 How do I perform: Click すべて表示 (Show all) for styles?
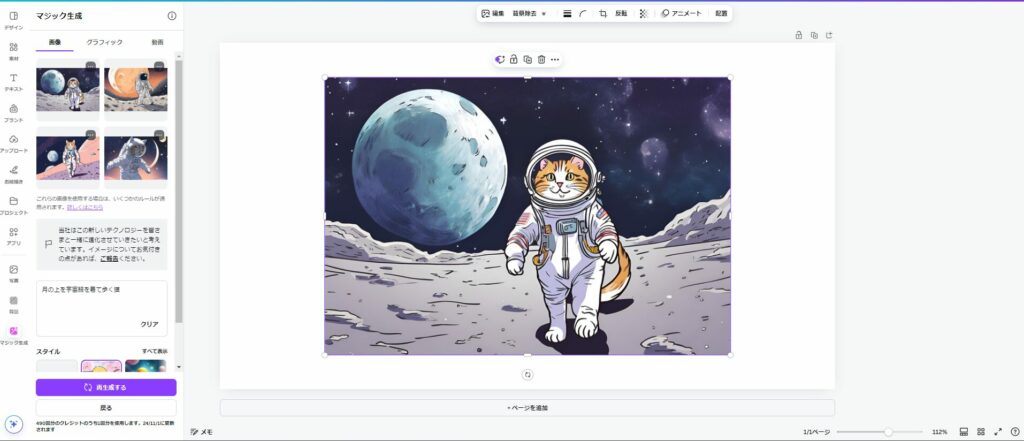point(155,351)
